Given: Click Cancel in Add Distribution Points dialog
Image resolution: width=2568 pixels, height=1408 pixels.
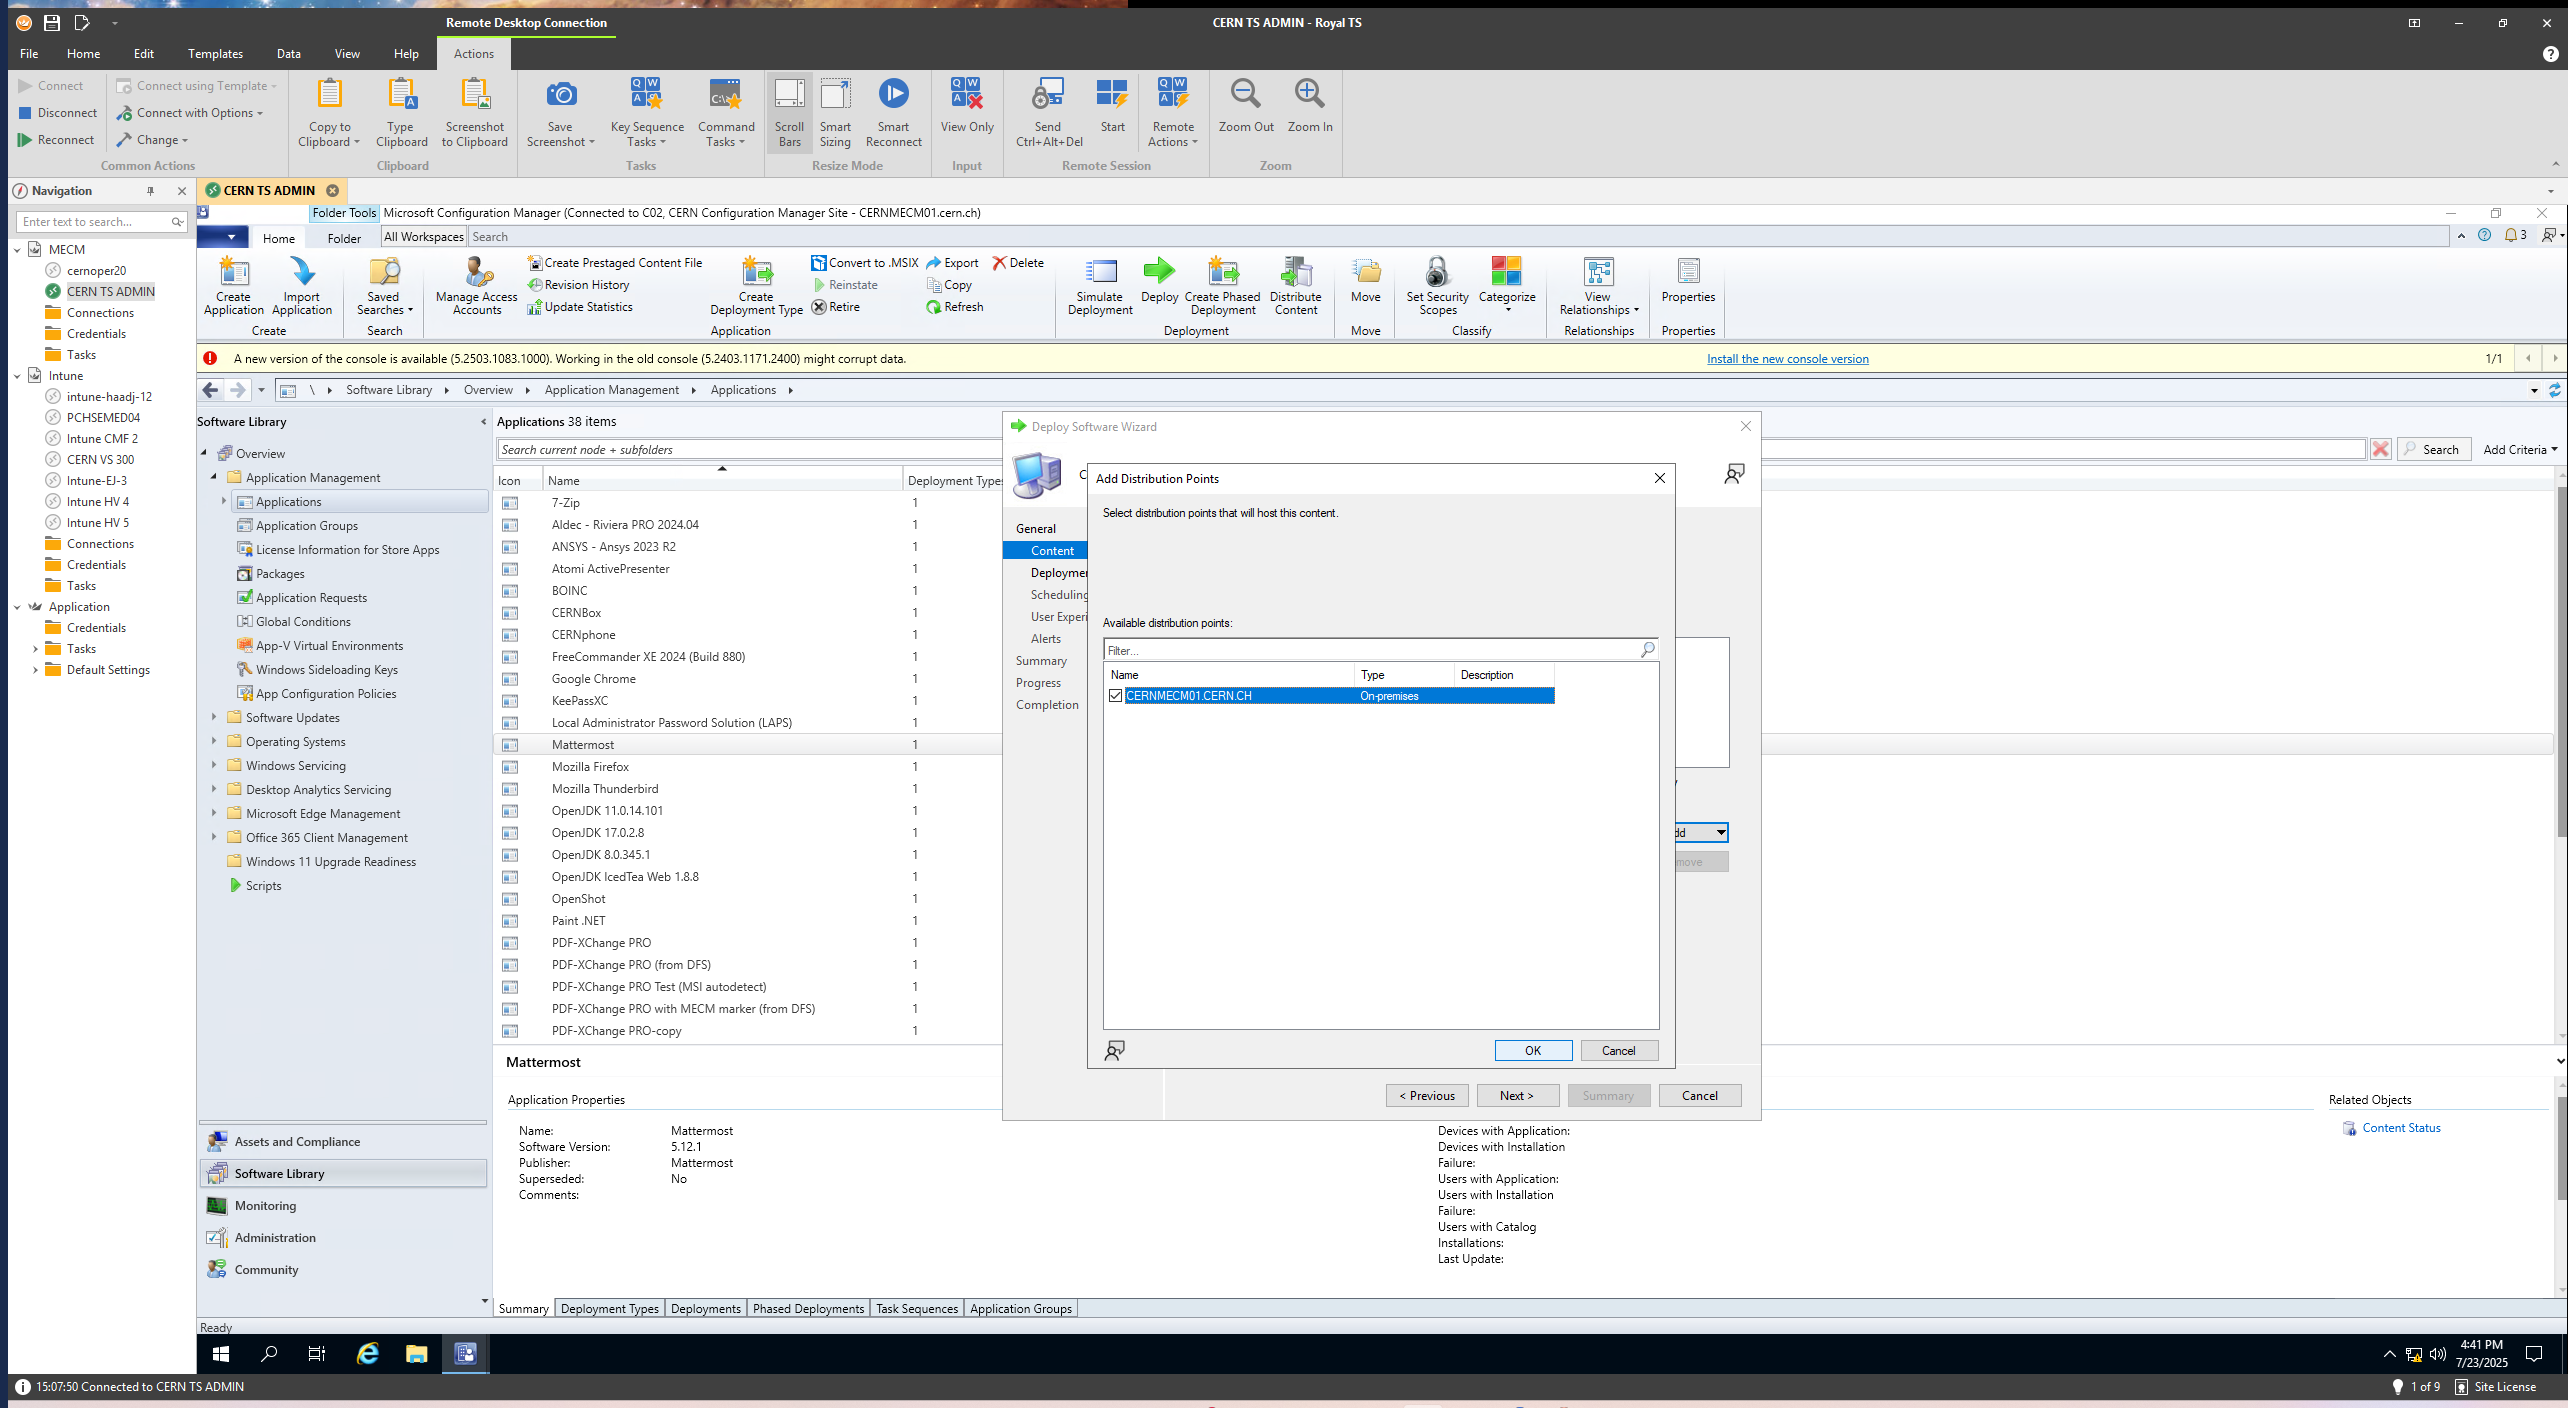Looking at the screenshot, I should click(x=1618, y=1050).
